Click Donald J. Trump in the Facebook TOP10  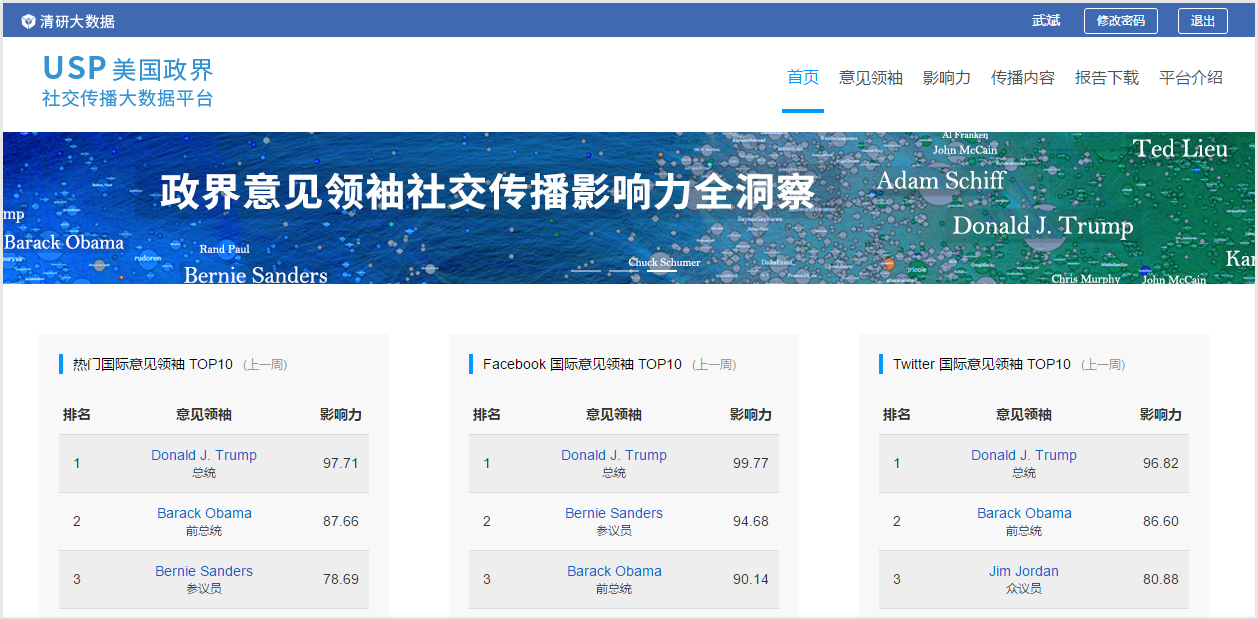point(613,455)
